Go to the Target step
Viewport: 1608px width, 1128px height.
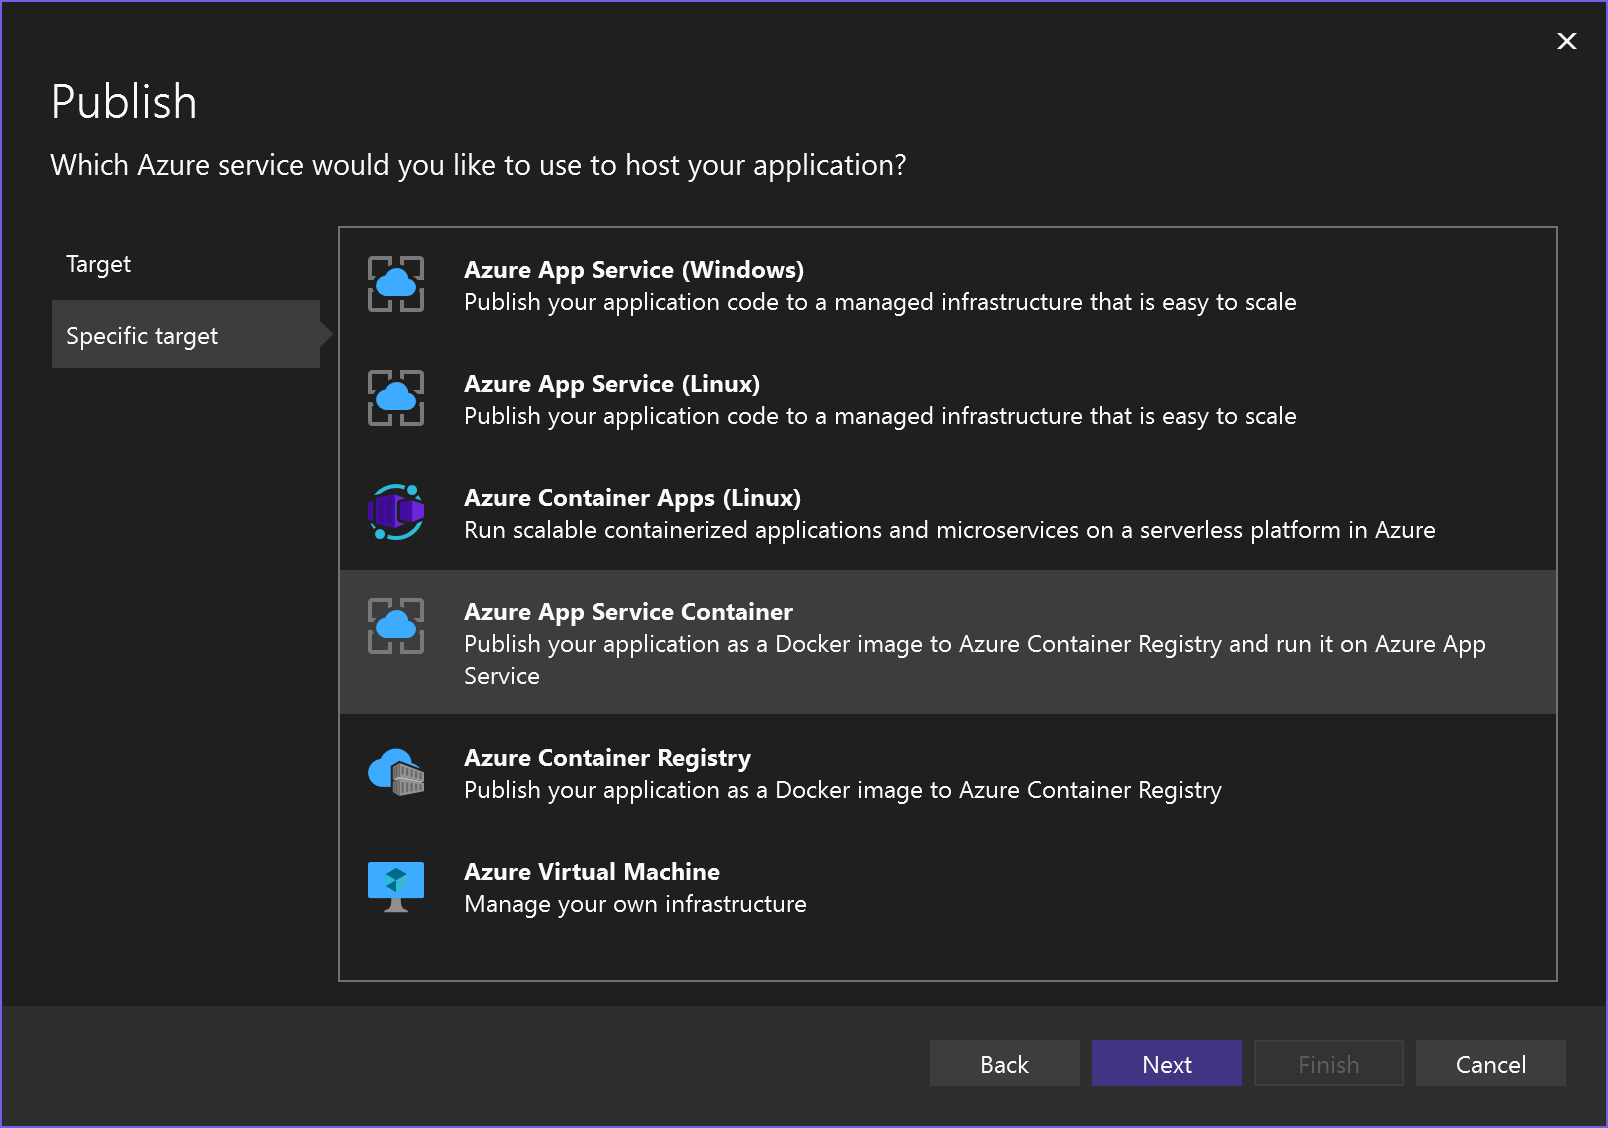(x=99, y=264)
